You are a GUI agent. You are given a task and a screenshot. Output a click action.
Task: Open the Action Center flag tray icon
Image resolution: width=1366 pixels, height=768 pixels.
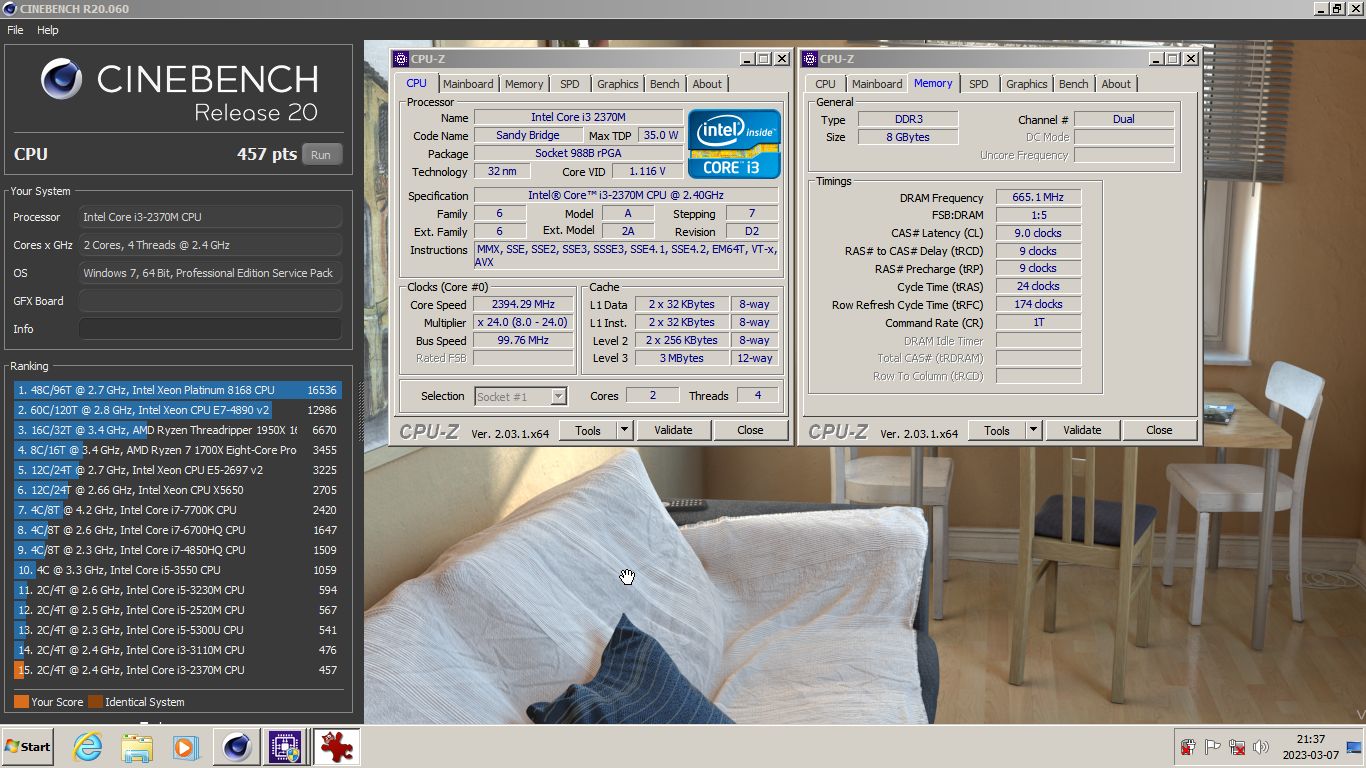click(x=1212, y=747)
